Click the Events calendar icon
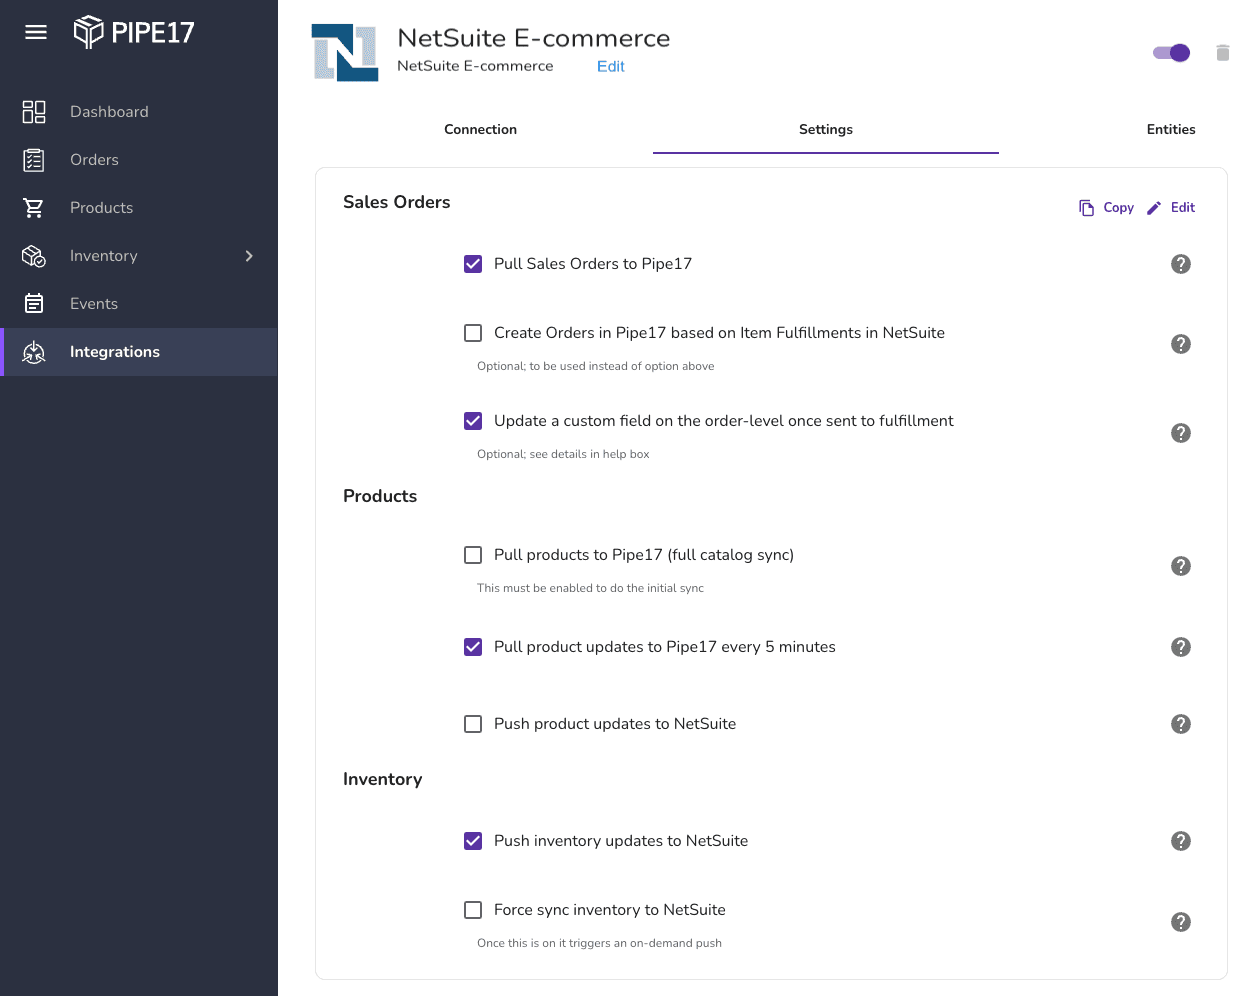This screenshot has width=1244, height=996. (34, 304)
